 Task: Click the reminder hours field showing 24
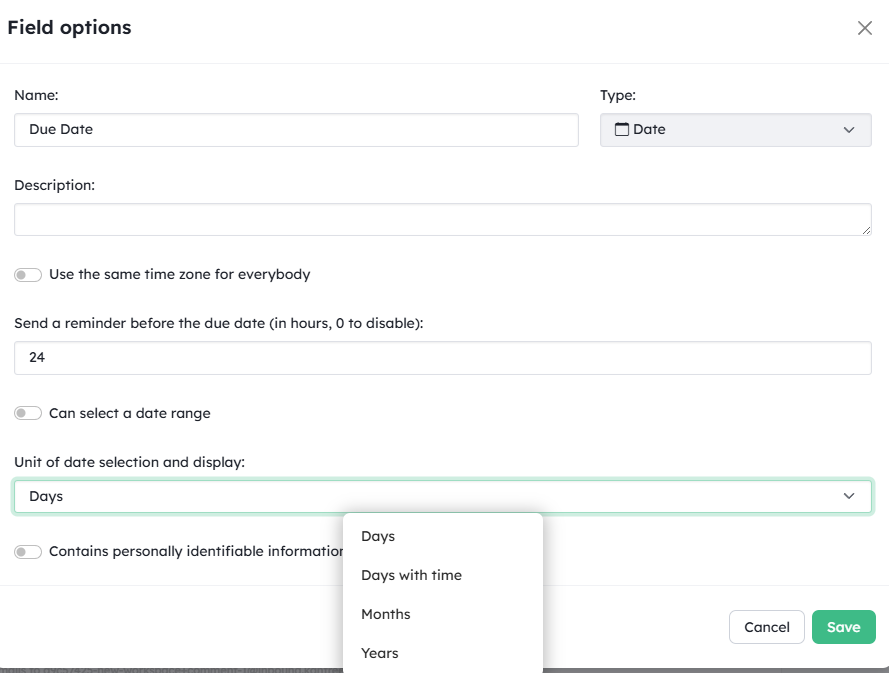[x=443, y=358]
